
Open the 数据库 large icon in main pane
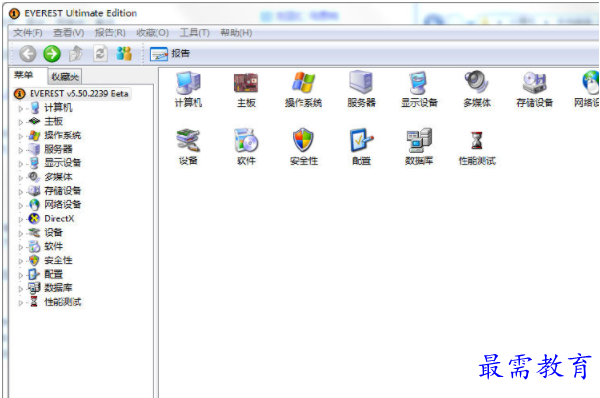coord(419,147)
